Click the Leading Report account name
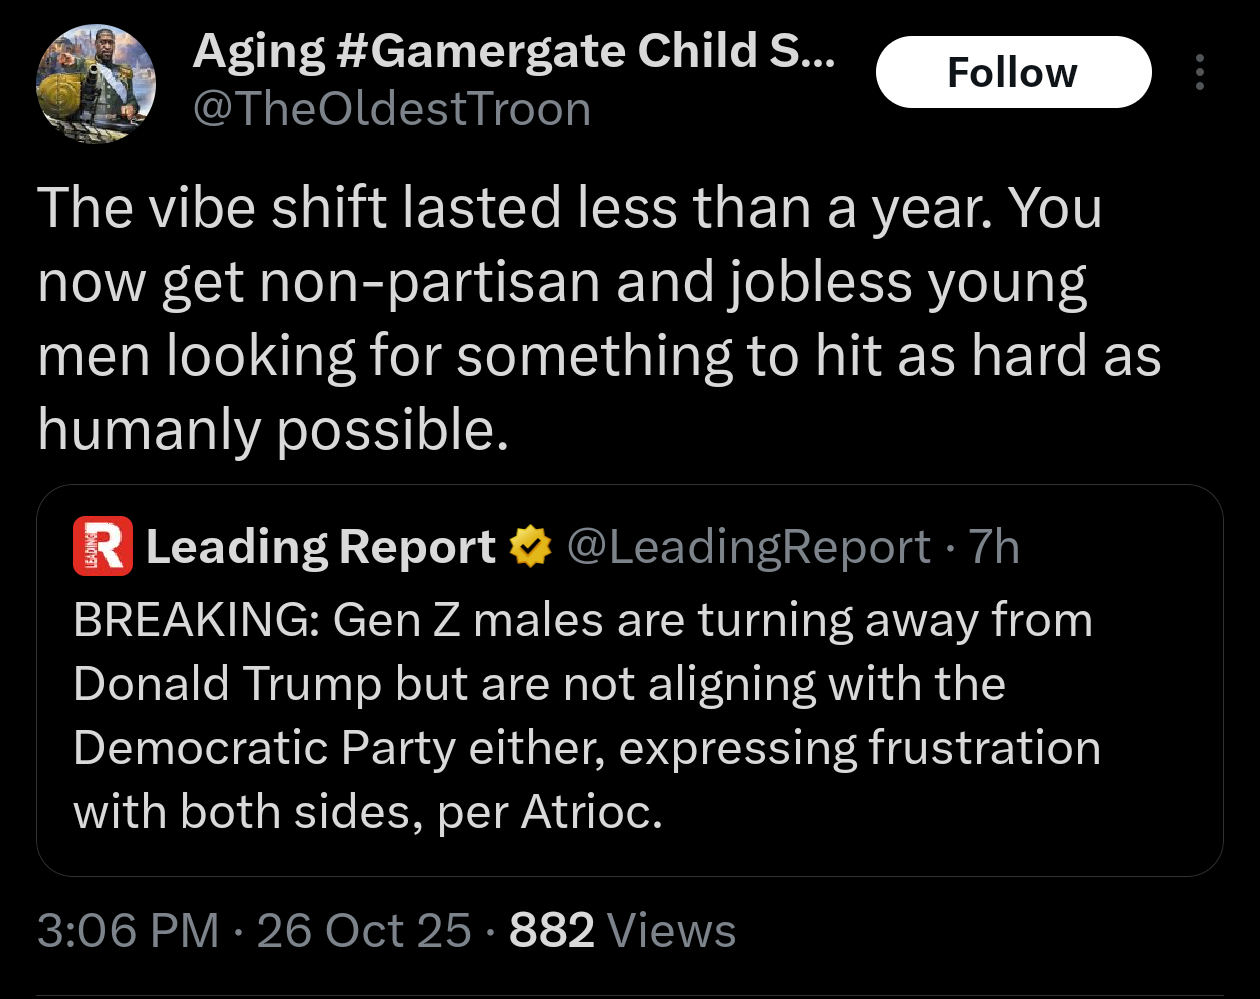The width and height of the screenshot is (1260, 999). [x=320, y=547]
